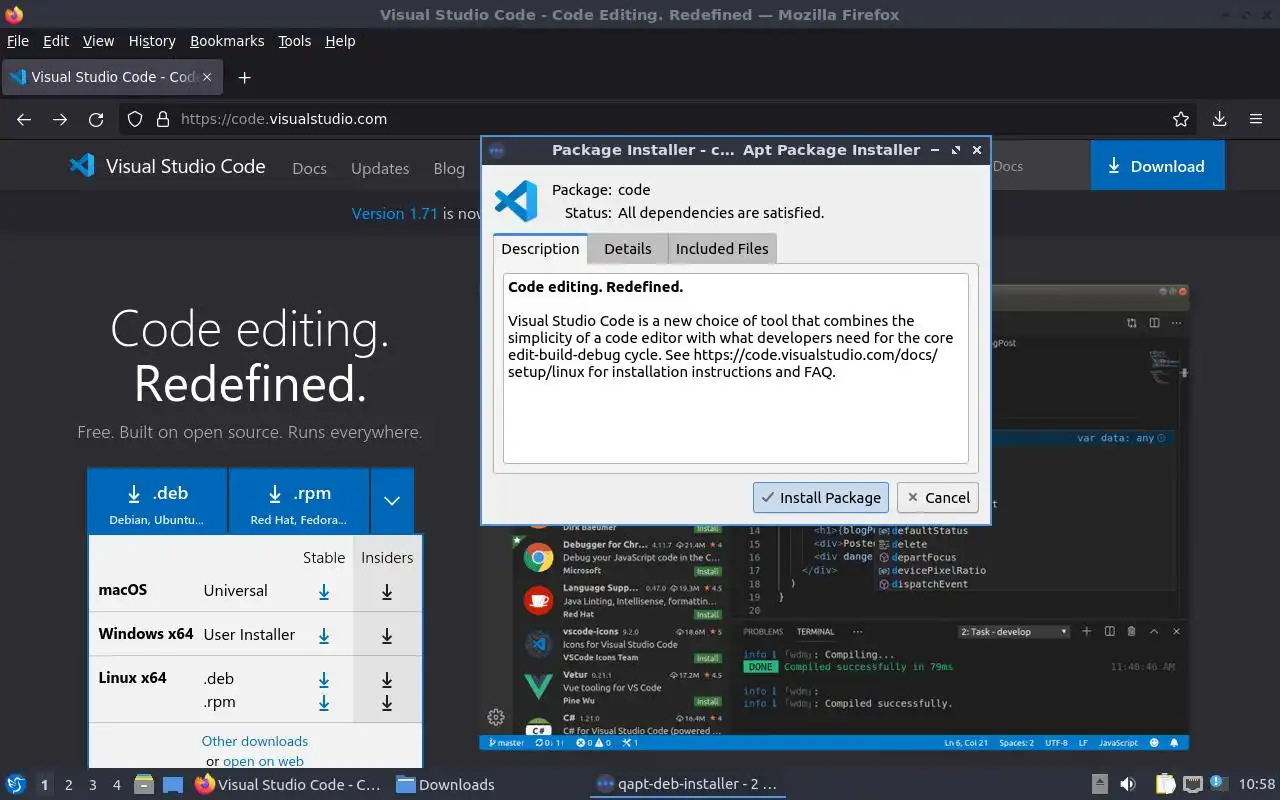The image size is (1280, 800).
Task: Download Linux .rpm Insiders arrow
Action: (387, 703)
